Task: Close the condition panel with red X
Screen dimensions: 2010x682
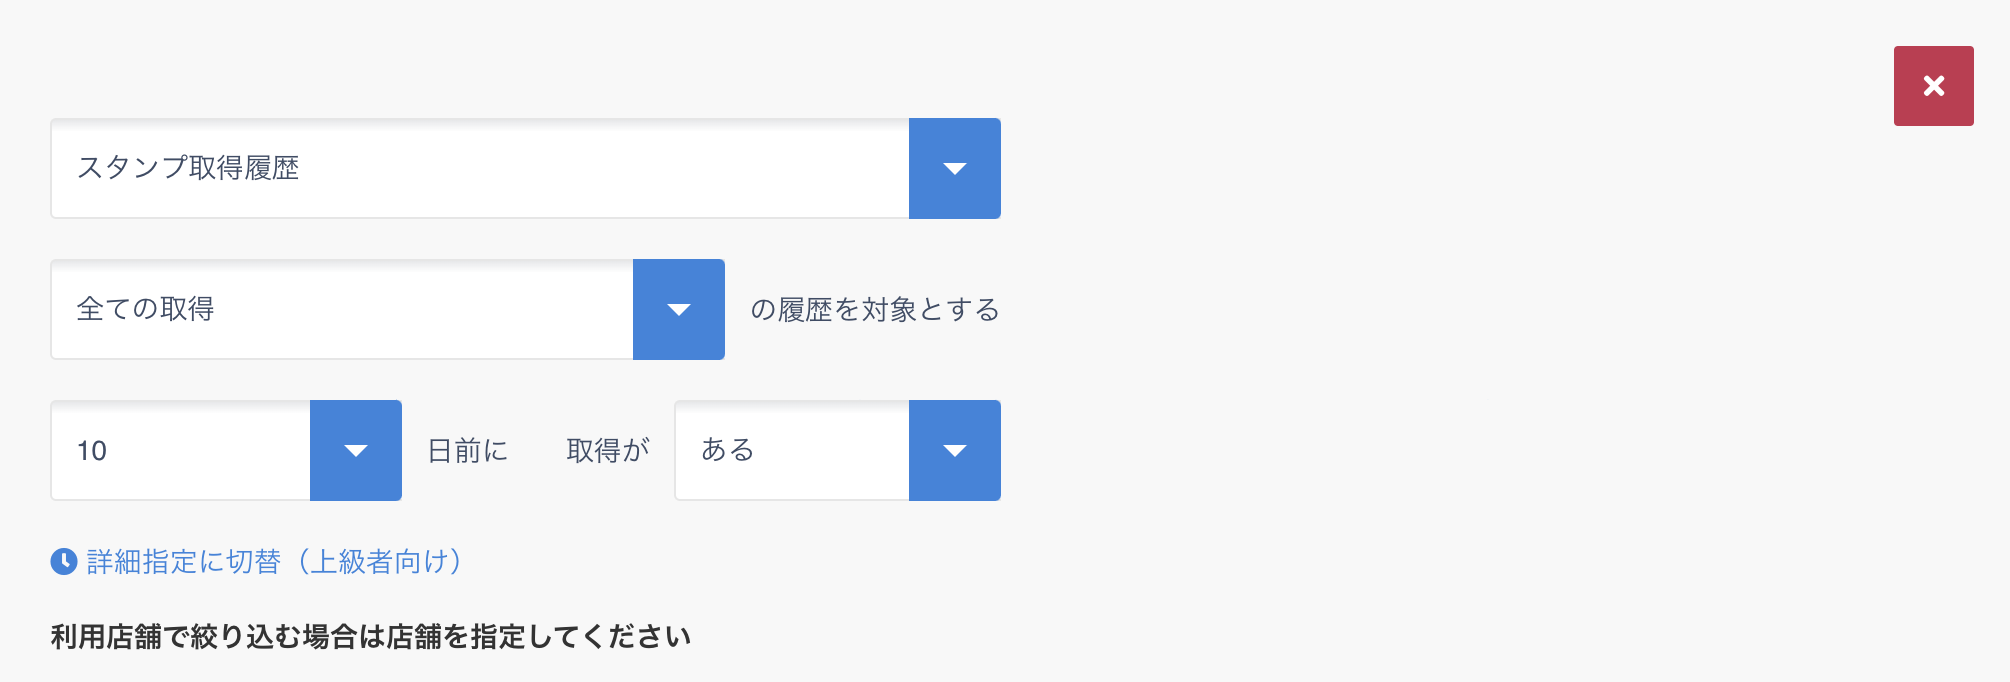Action: click(x=1933, y=86)
